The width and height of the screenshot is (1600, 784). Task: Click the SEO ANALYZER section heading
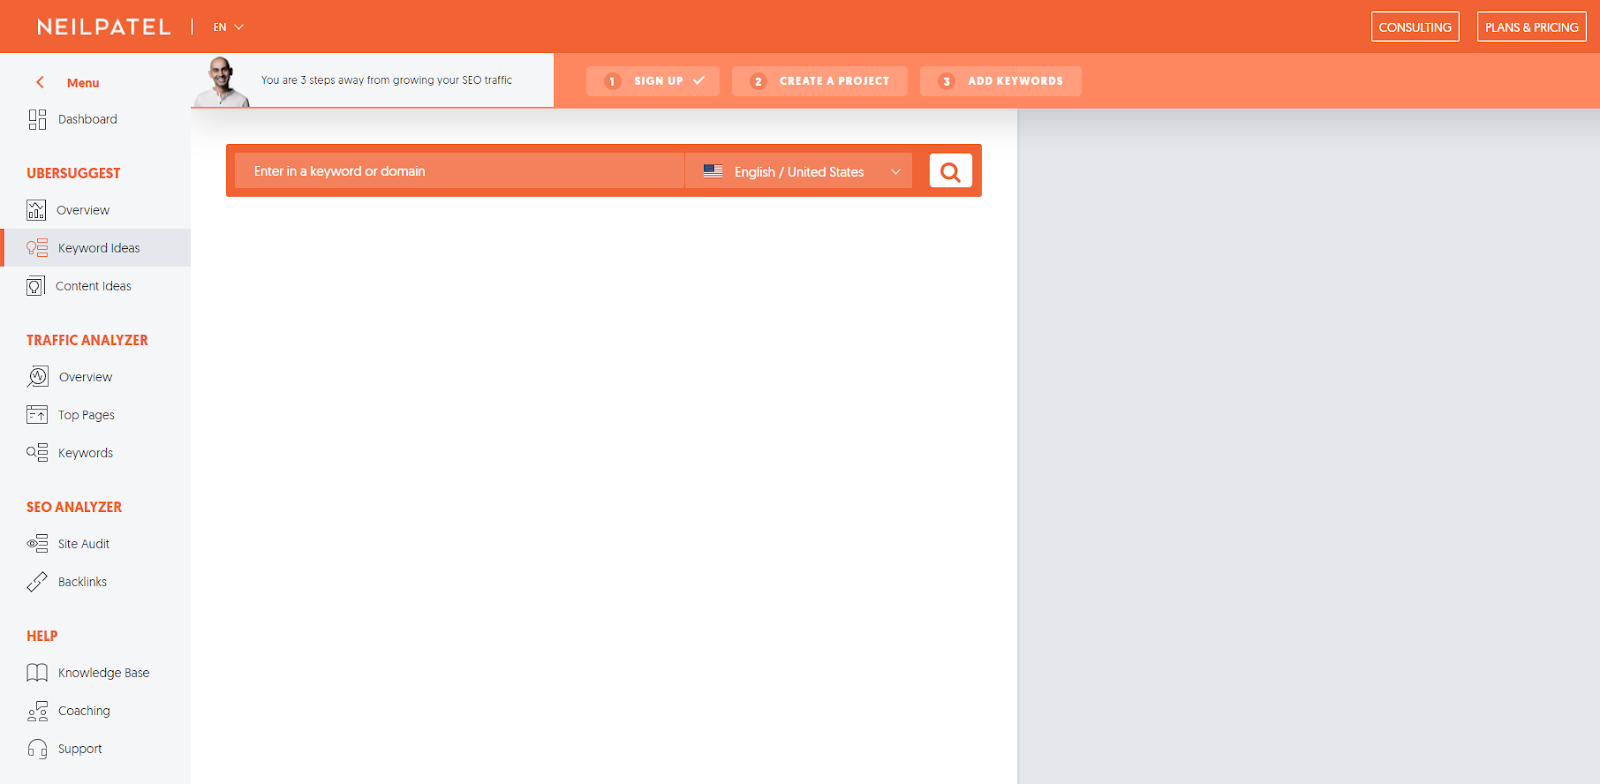coord(74,507)
